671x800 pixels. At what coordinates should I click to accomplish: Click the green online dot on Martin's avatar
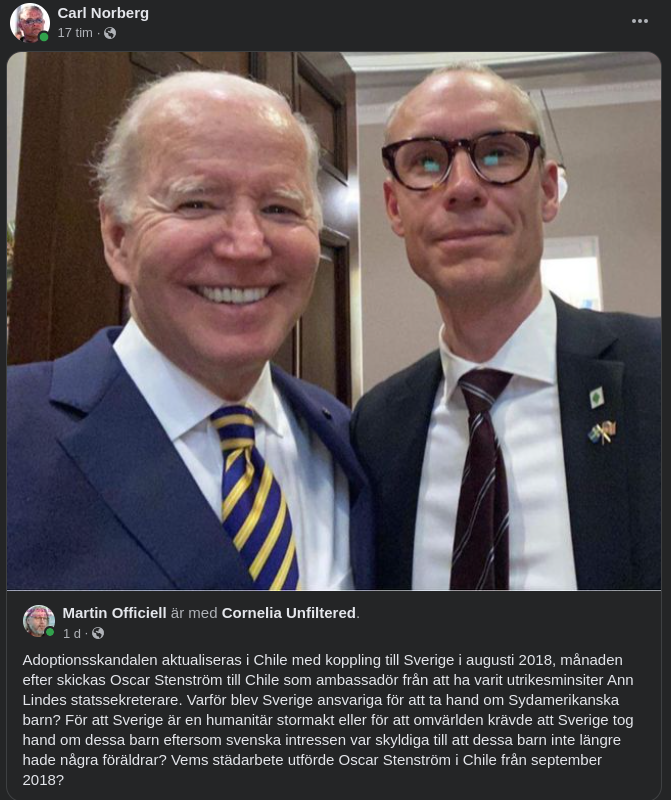[50, 632]
